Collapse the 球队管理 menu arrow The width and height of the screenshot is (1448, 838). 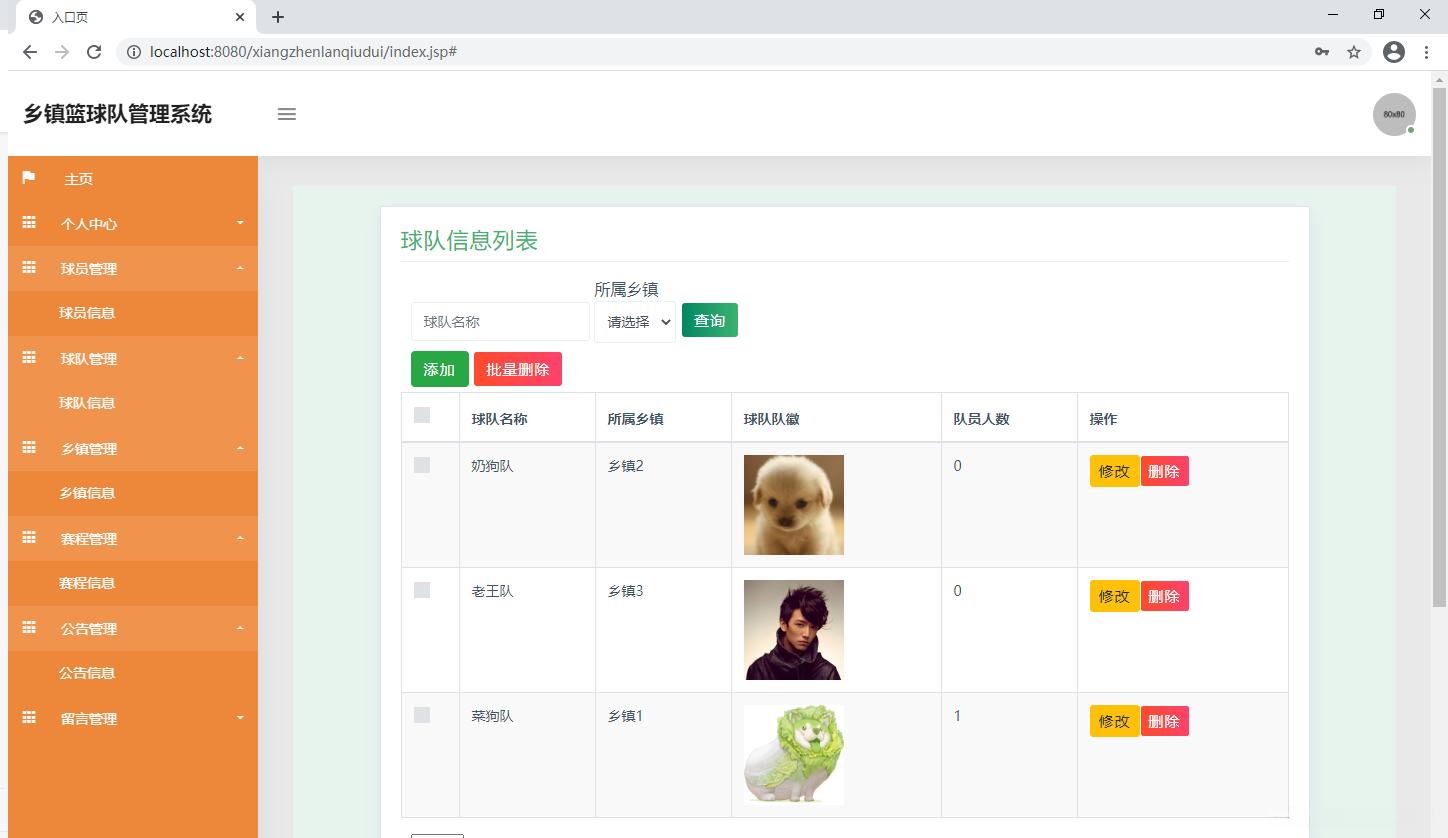click(240, 358)
